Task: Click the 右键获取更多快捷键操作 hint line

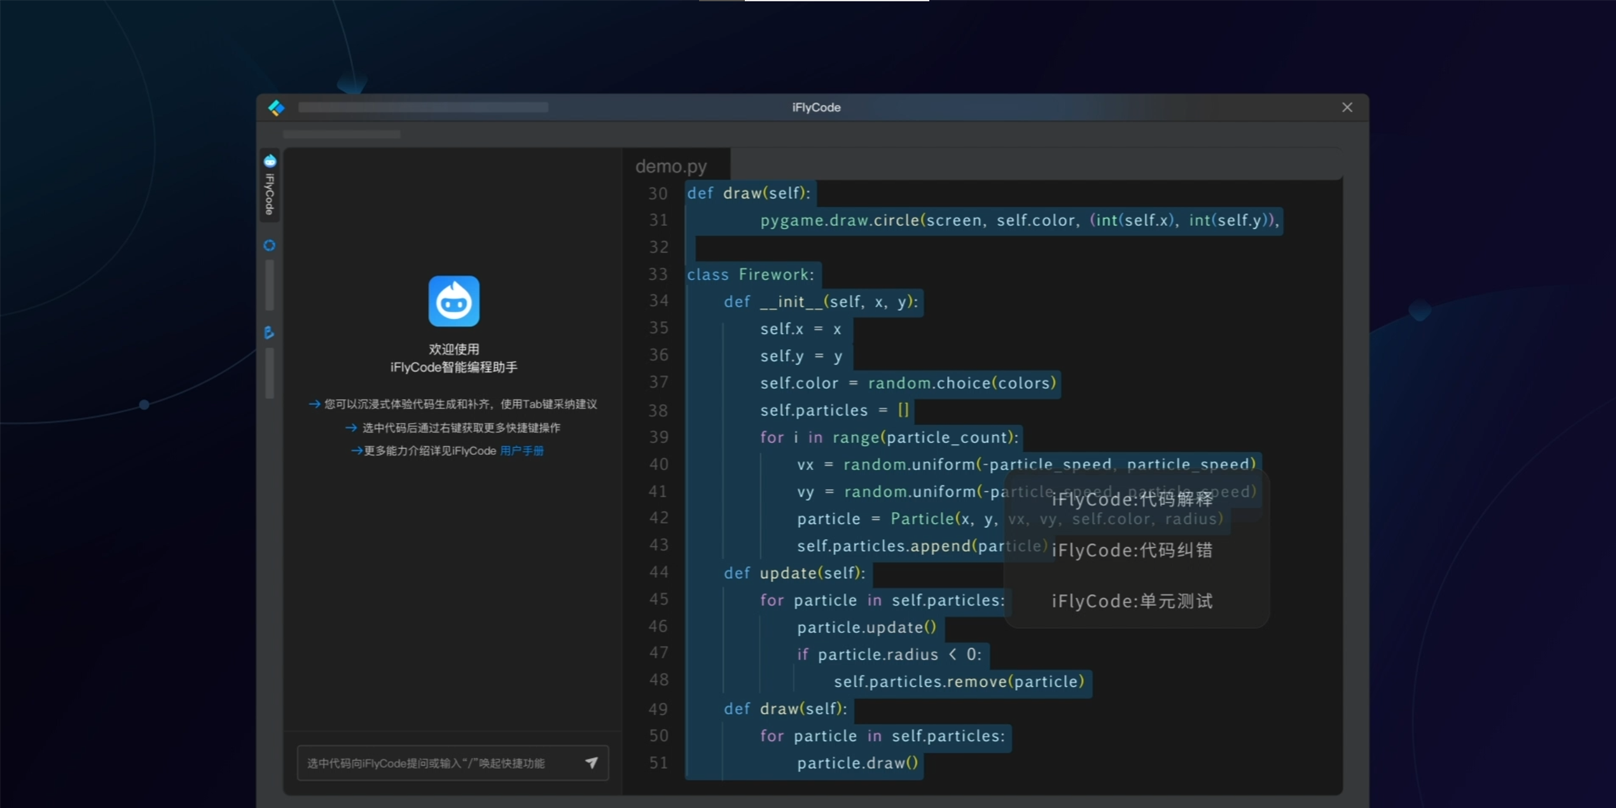Action: 453,427
